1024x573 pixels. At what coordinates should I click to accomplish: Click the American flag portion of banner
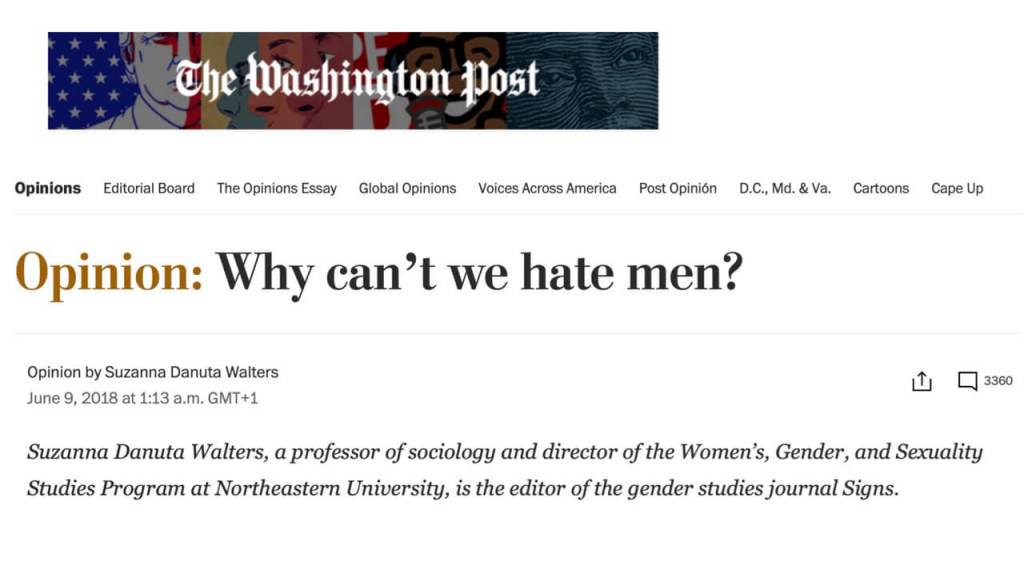pyautogui.click(x=91, y=80)
